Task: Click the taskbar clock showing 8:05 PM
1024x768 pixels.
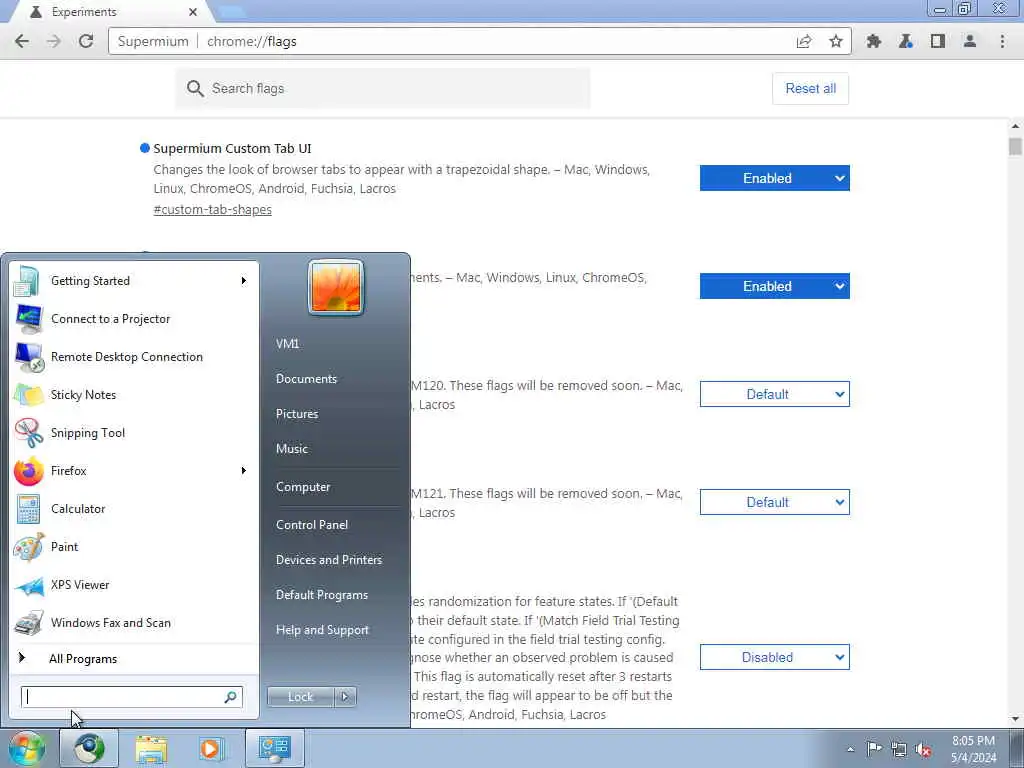Action: (x=973, y=749)
